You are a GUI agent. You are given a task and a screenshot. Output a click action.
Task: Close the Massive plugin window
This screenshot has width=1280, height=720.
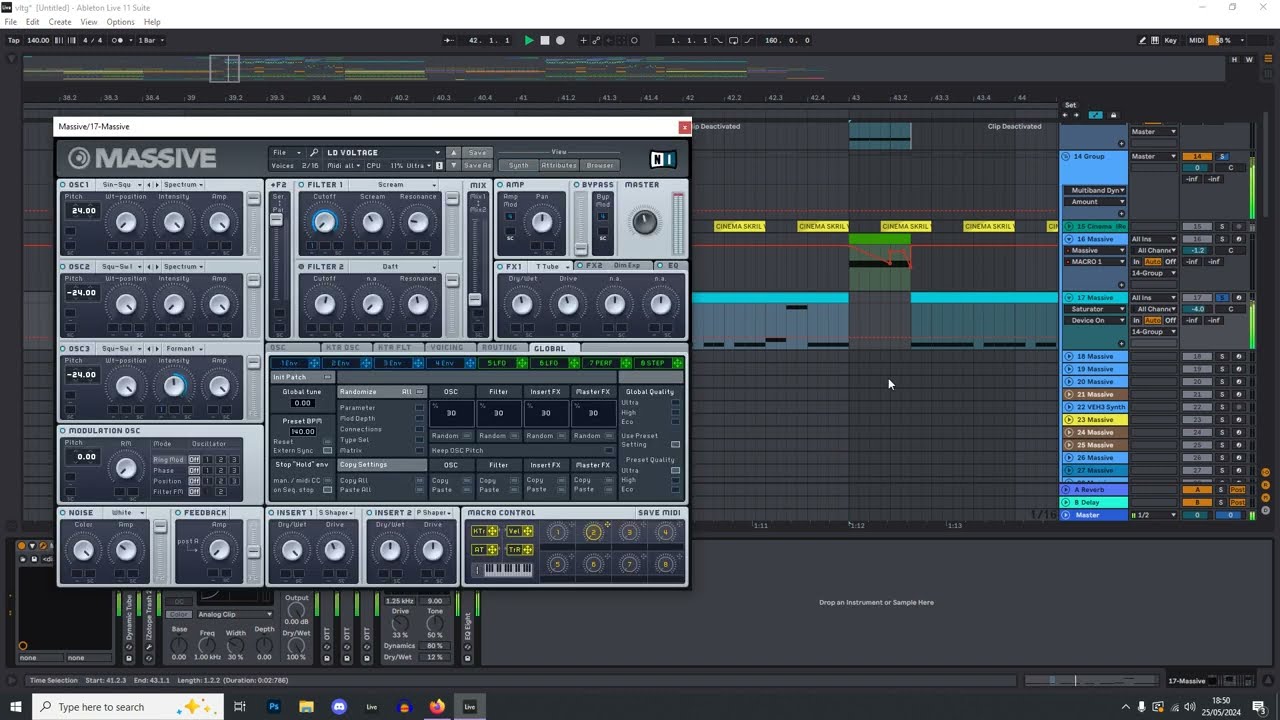684,127
